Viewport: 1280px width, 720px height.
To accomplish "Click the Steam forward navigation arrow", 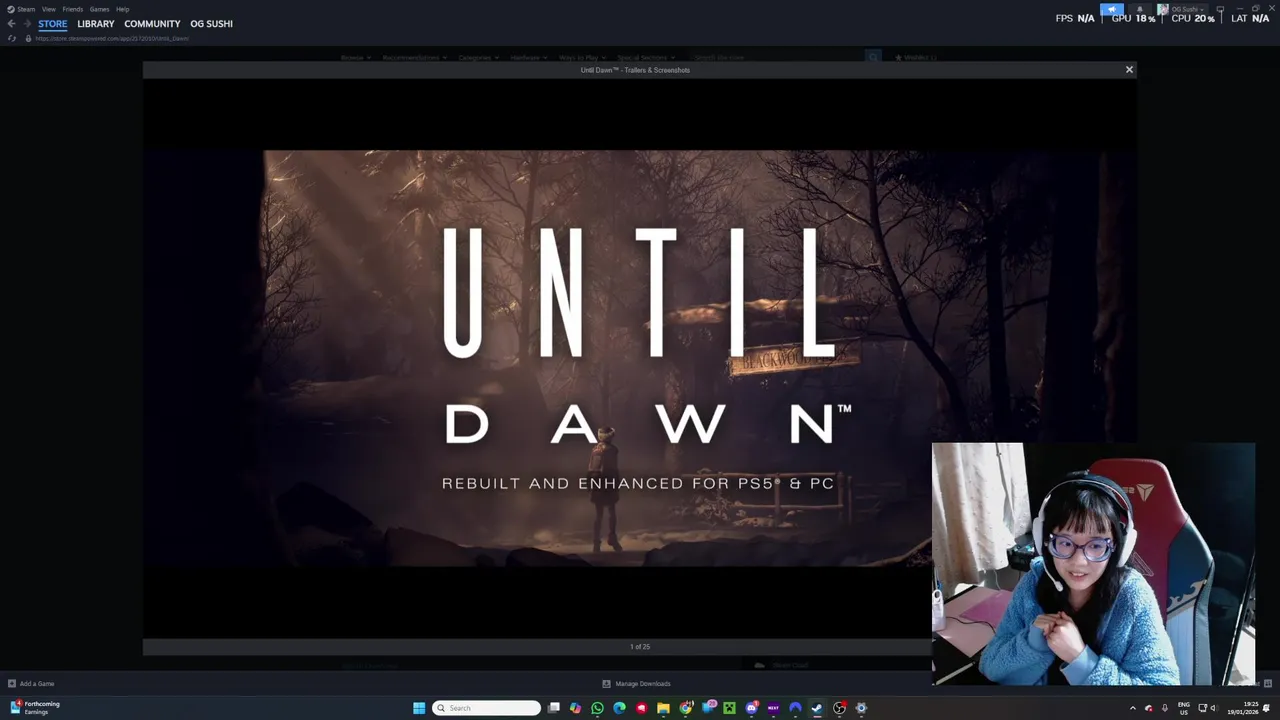I will (x=26, y=24).
